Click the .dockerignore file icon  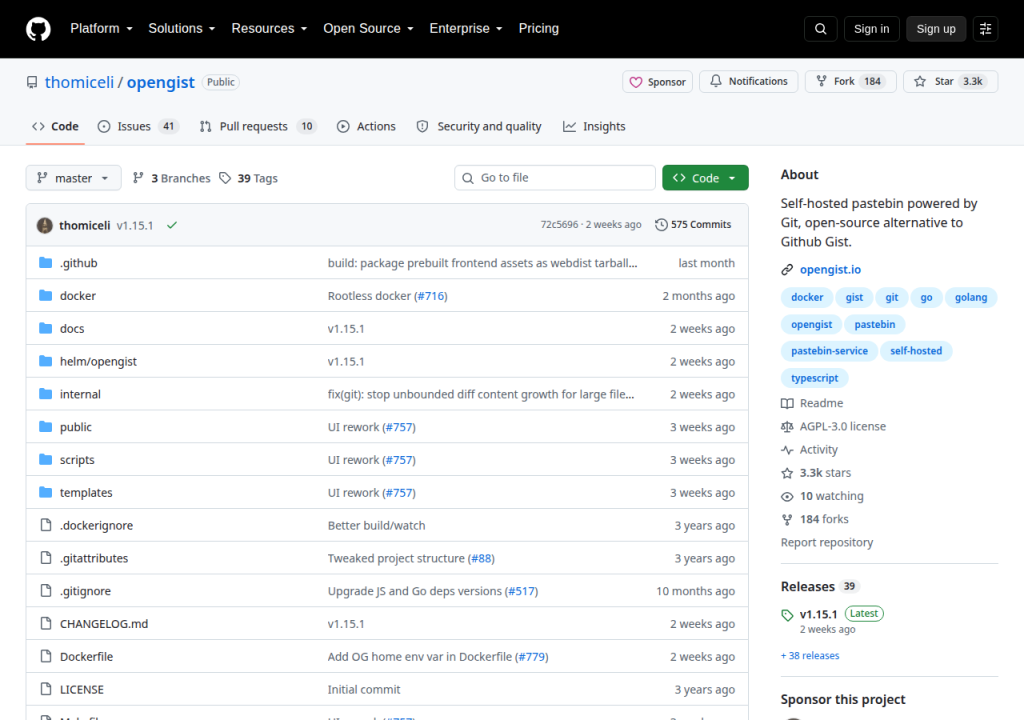point(46,525)
